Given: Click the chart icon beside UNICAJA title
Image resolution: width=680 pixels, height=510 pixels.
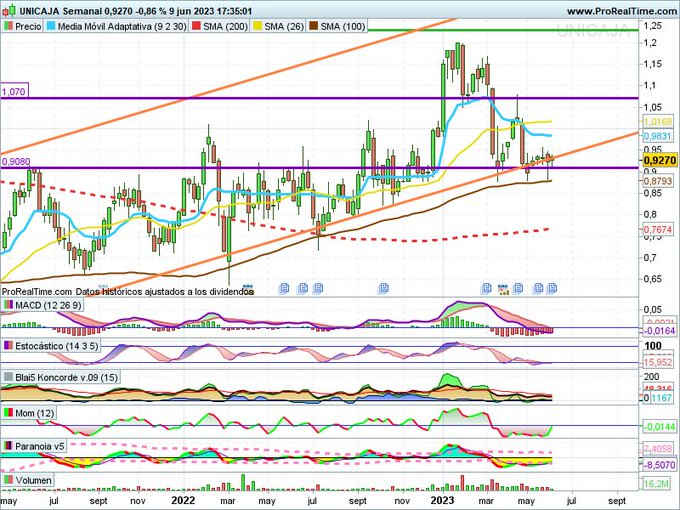Looking at the screenshot, I should (x=10, y=10).
